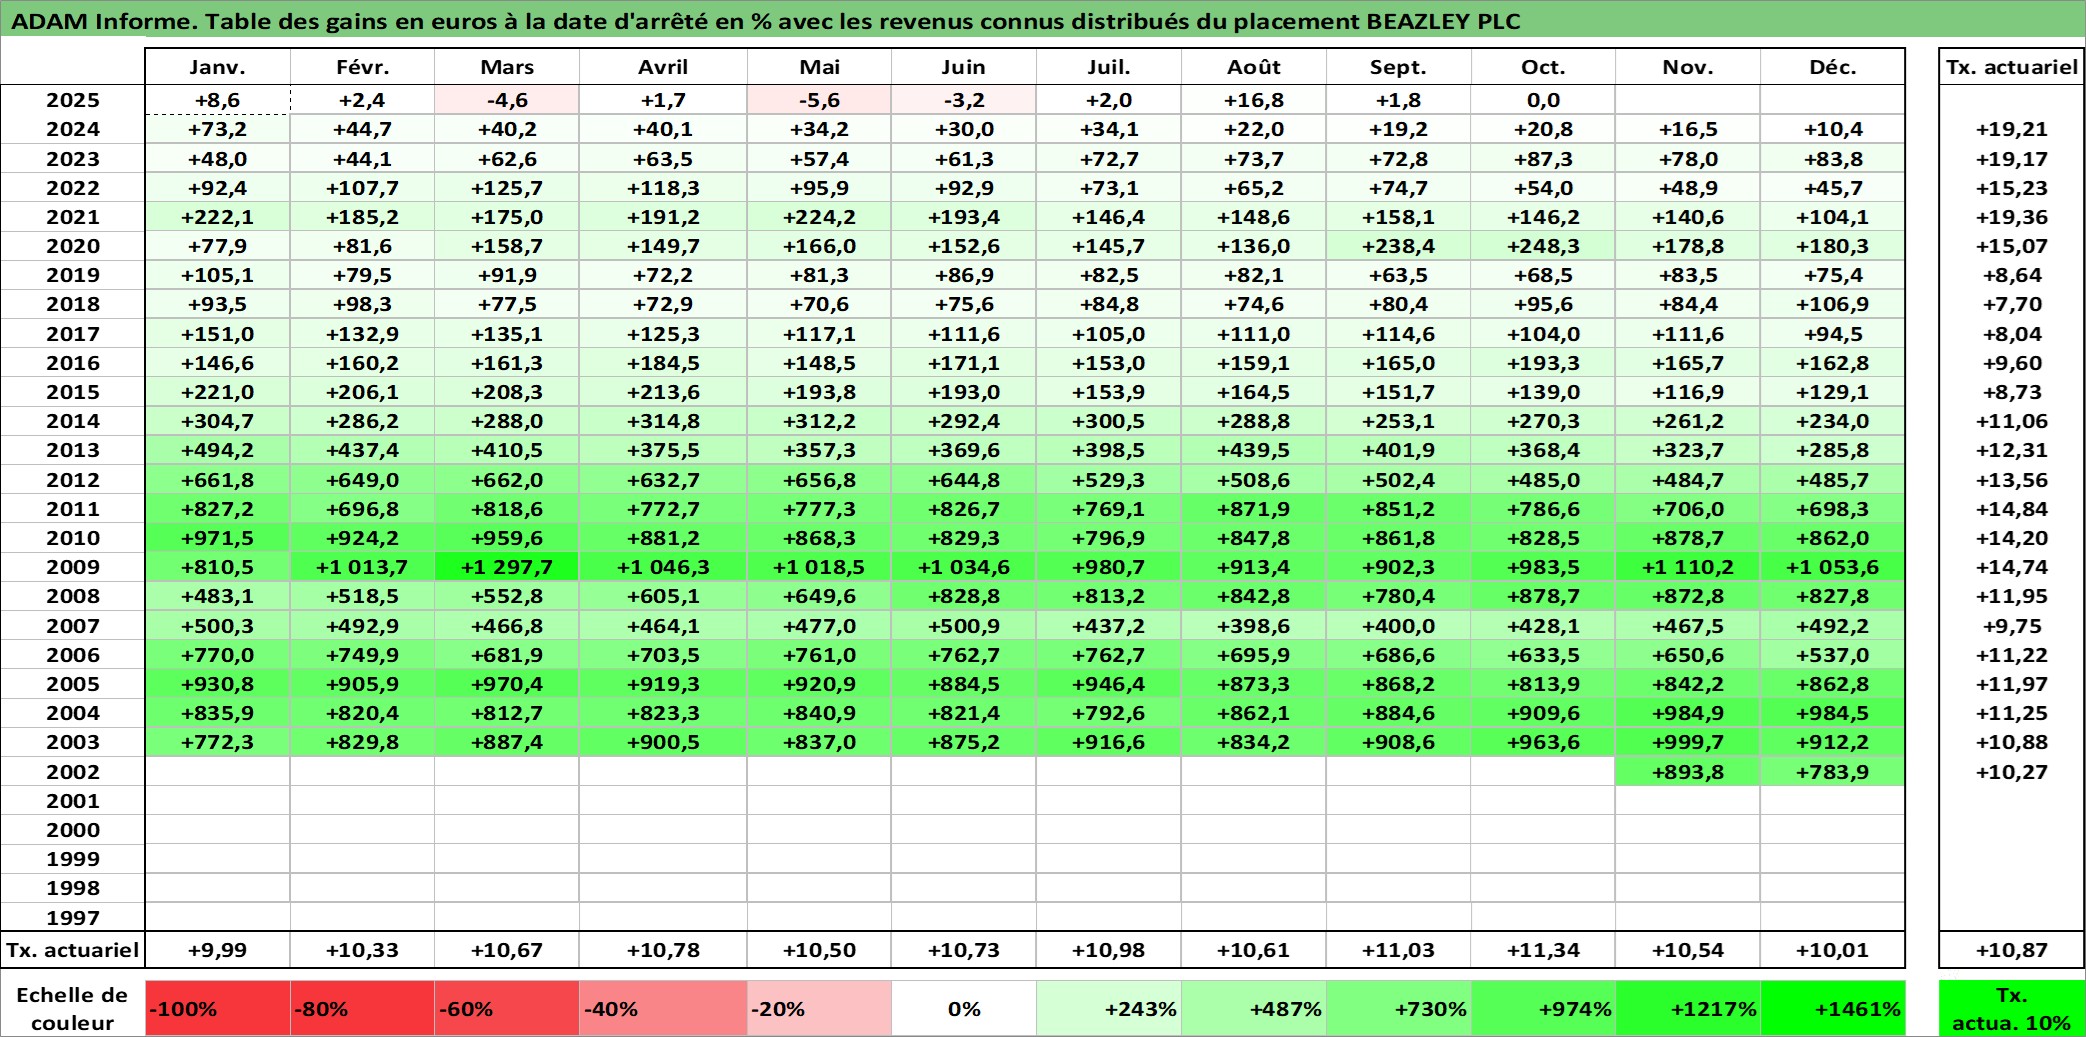
Task: Click the Mars column header
Action: click(x=507, y=67)
